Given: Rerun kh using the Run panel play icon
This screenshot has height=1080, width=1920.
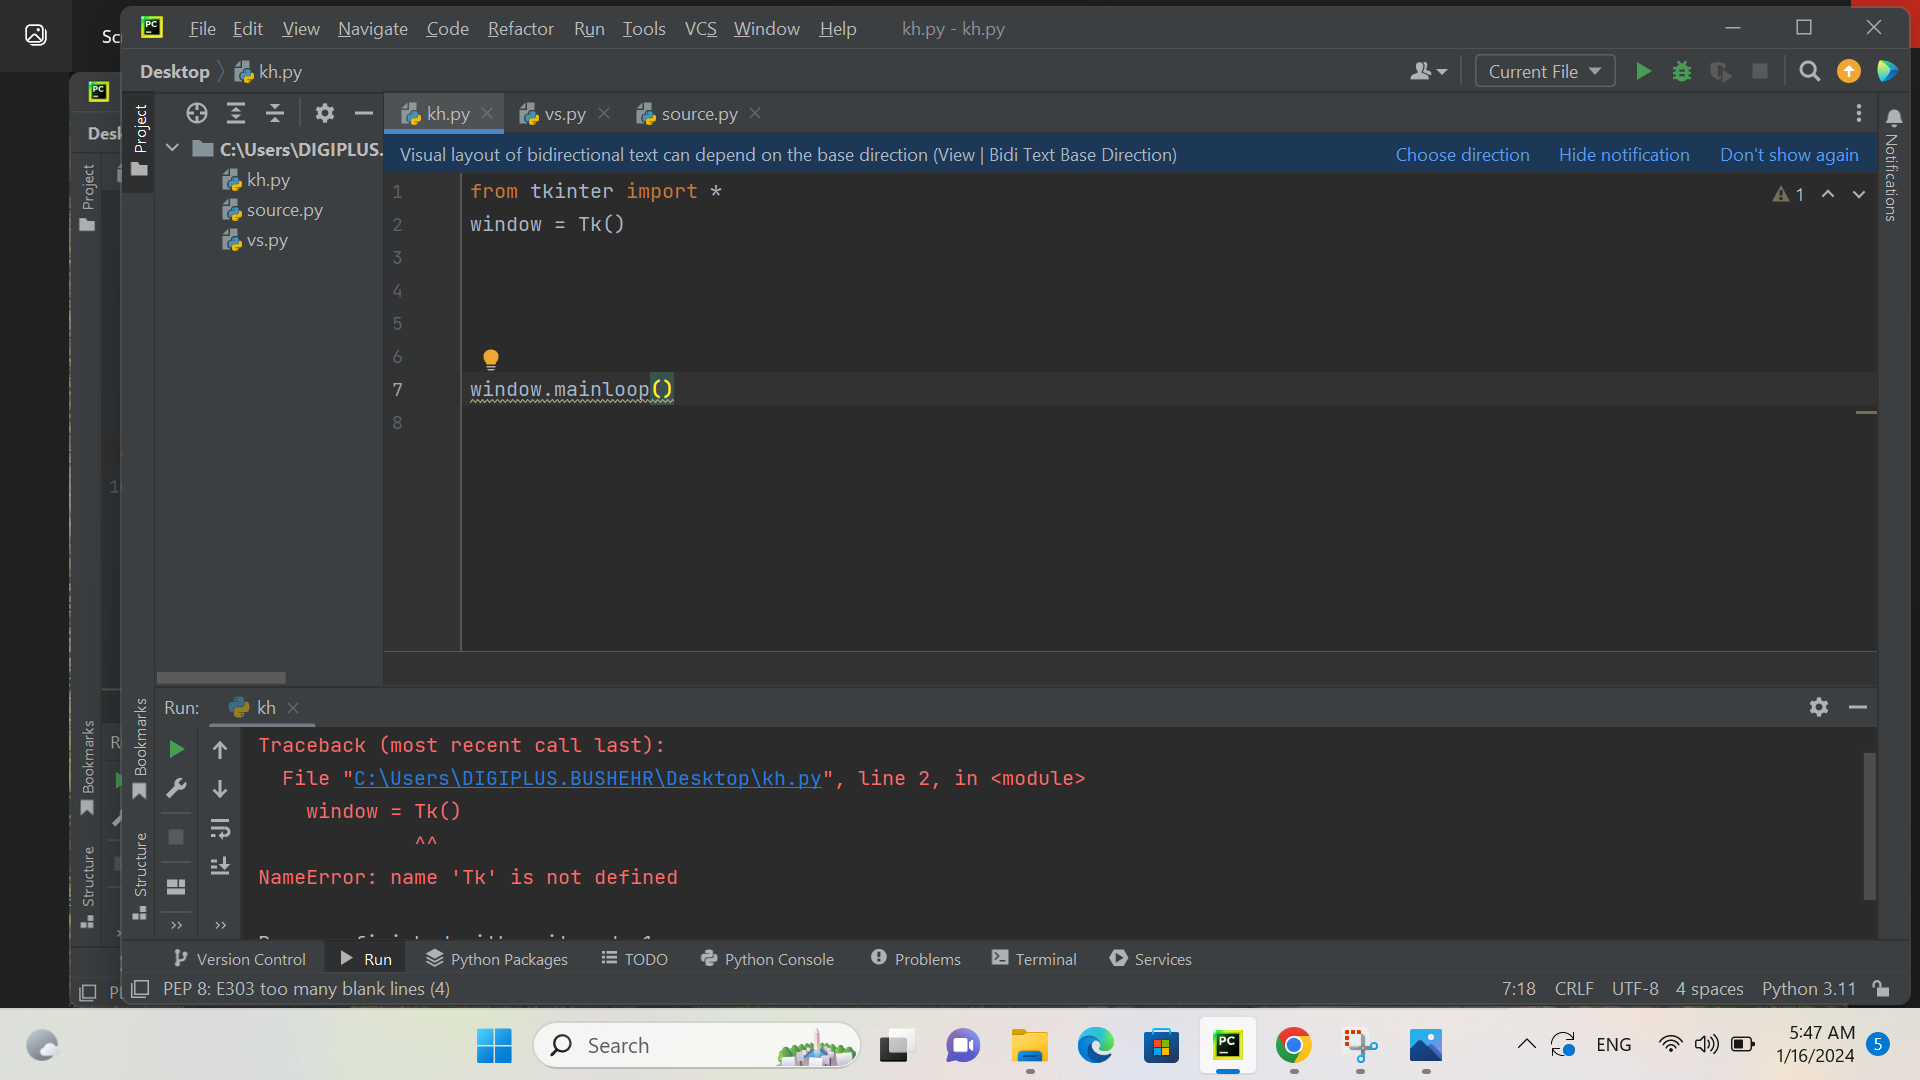Looking at the screenshot, I should (x=176, y=749).
